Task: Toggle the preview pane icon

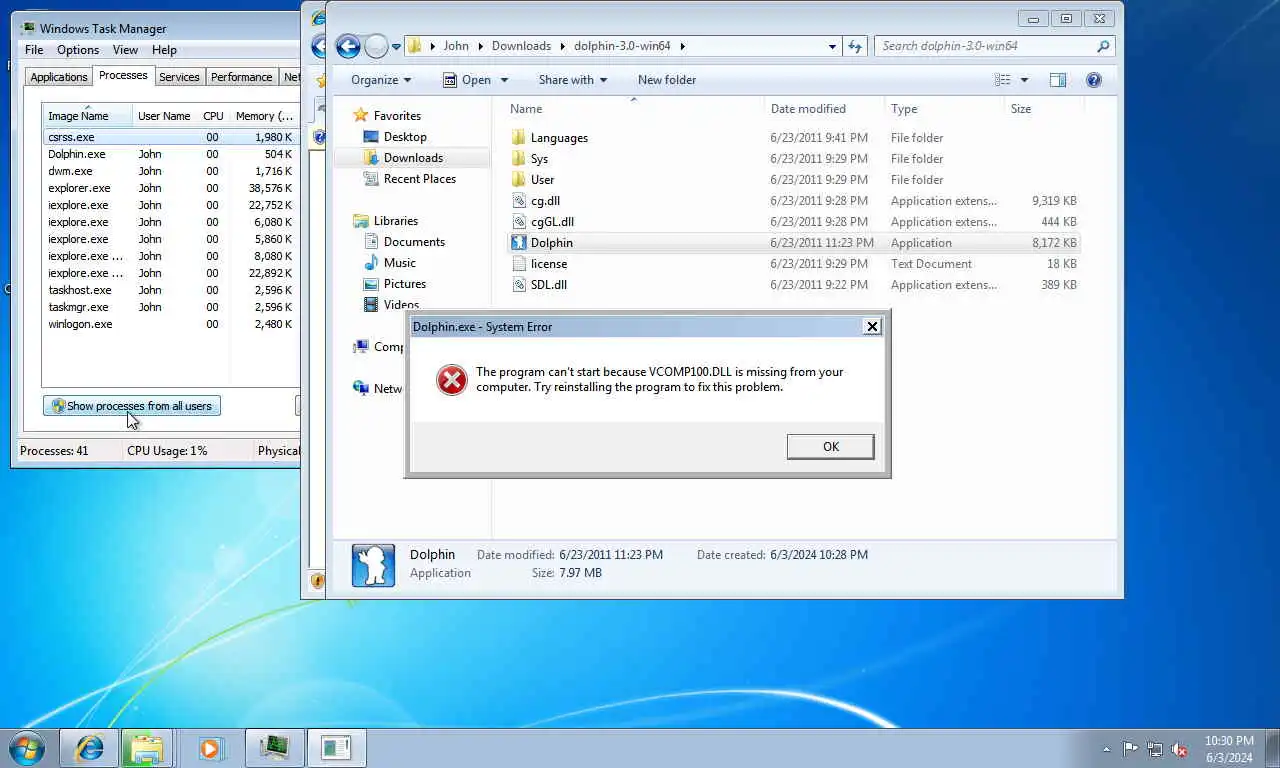Action: [1058, 80]
